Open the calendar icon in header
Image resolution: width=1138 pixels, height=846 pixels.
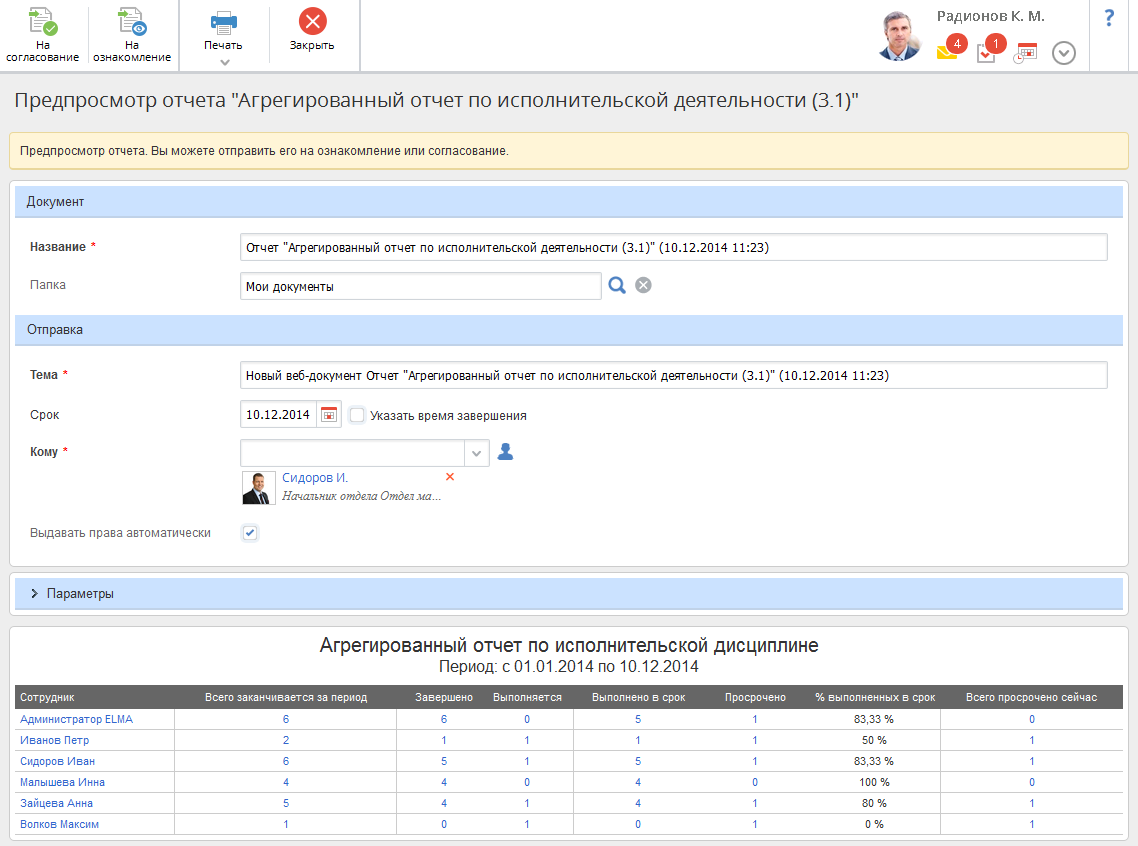coord(1026,53)
